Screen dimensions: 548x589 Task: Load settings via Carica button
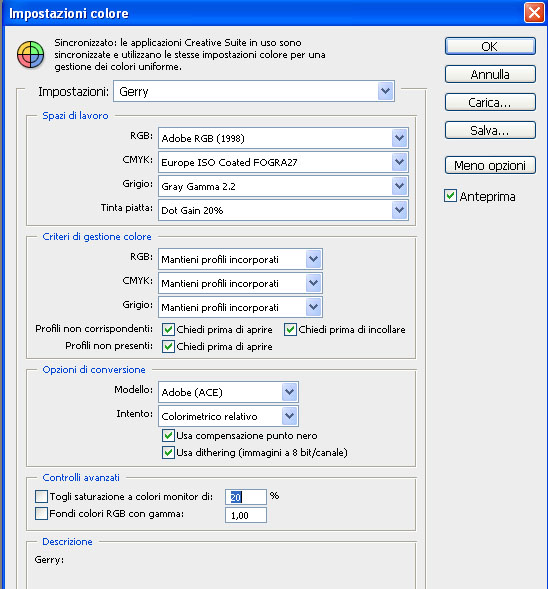pos(490,102)
